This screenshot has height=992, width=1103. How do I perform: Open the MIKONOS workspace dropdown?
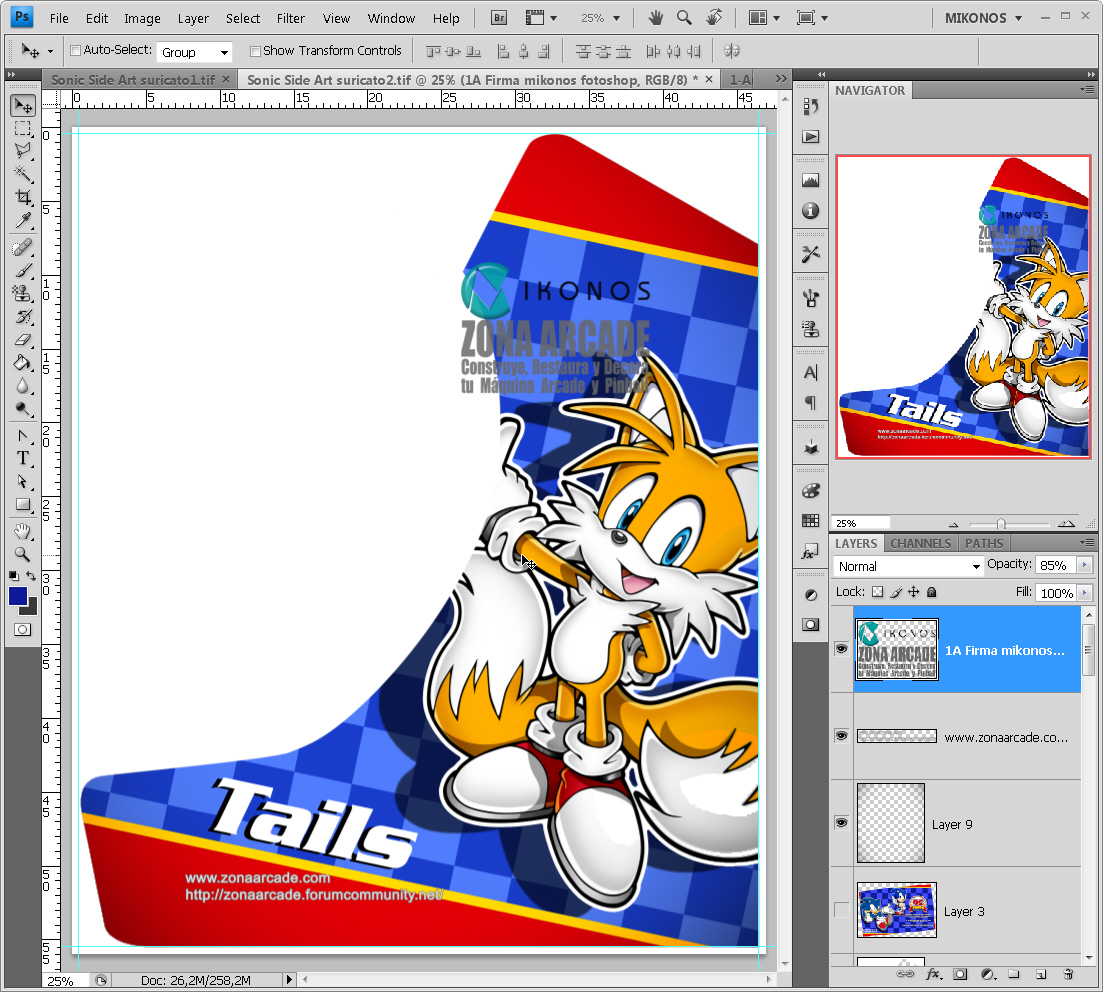[983, 18]
